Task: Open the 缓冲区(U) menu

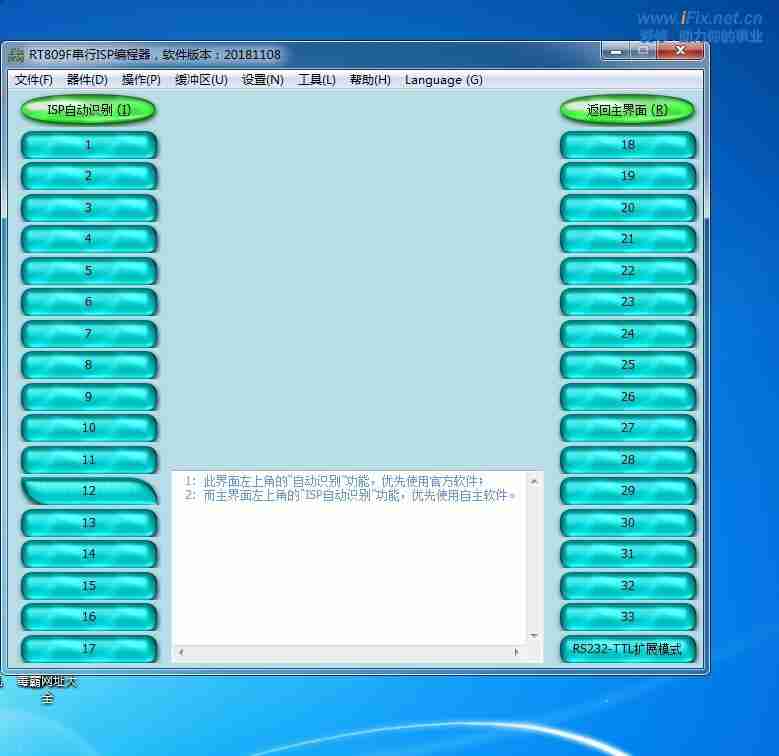Action: coord(201,80)
